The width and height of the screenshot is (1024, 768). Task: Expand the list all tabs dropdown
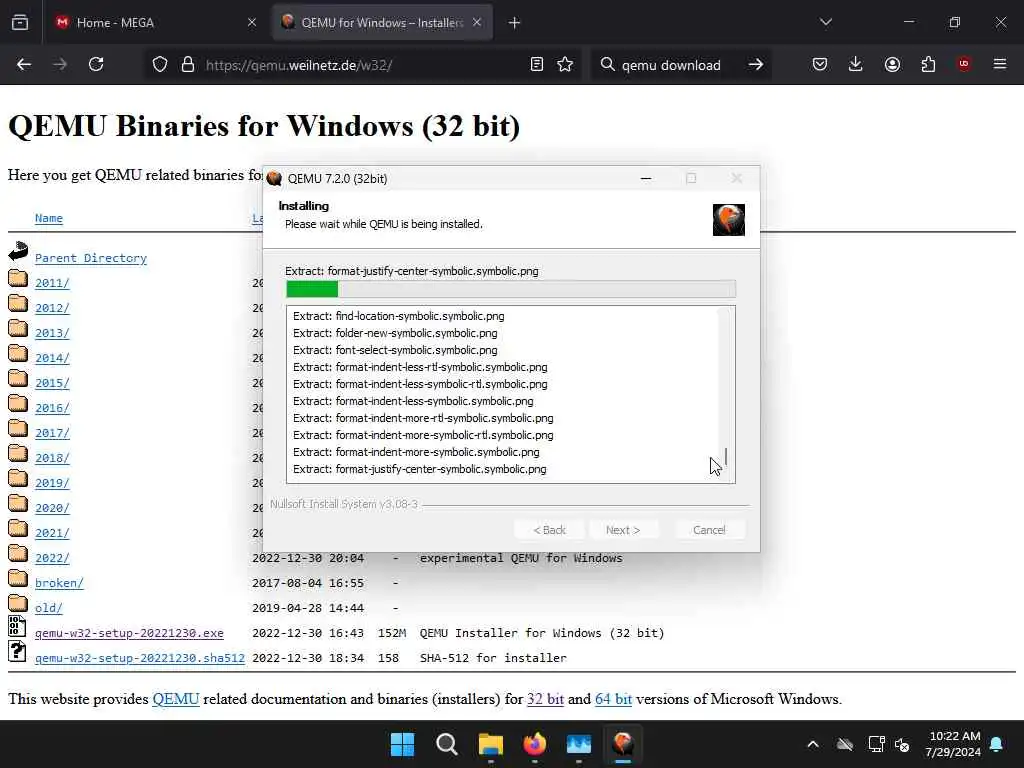825,22
